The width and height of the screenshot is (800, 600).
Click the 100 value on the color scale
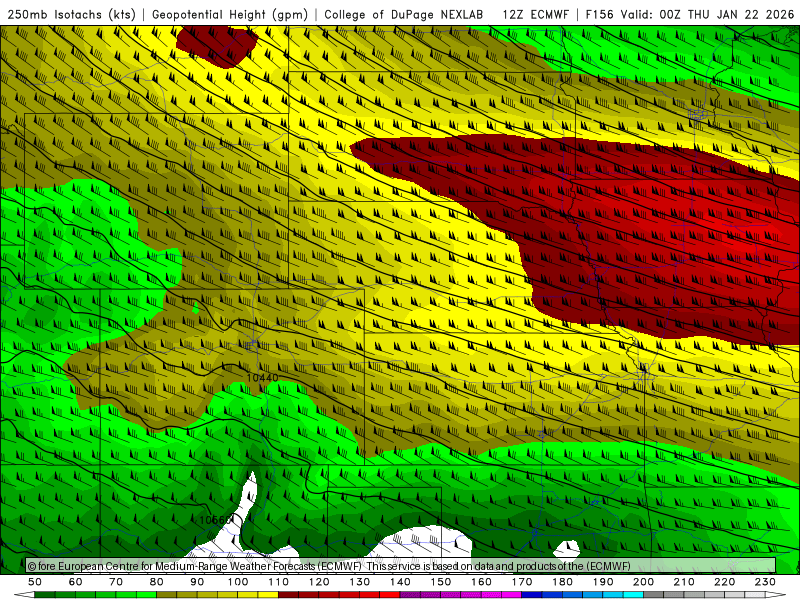(238, 582)
